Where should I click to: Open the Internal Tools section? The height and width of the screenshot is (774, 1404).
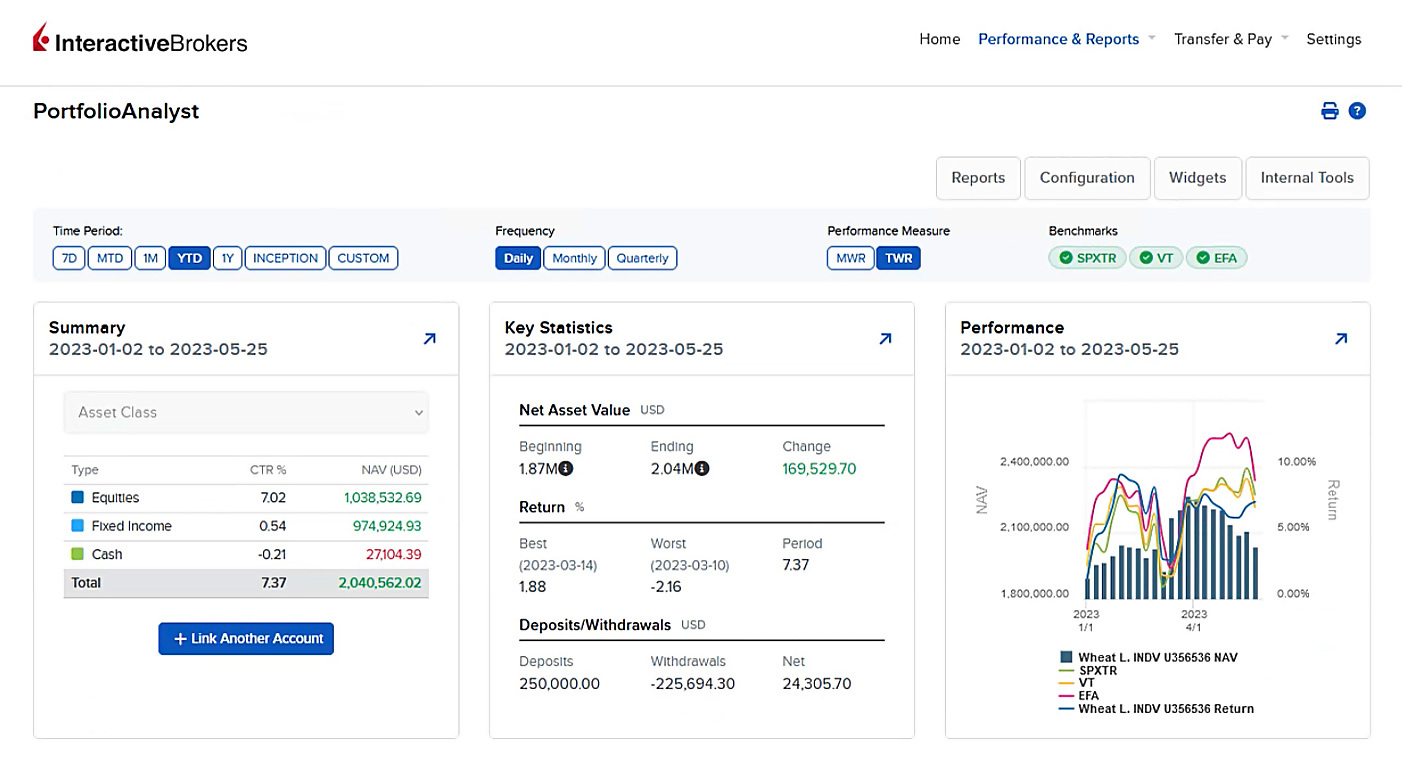[1307, 178]
